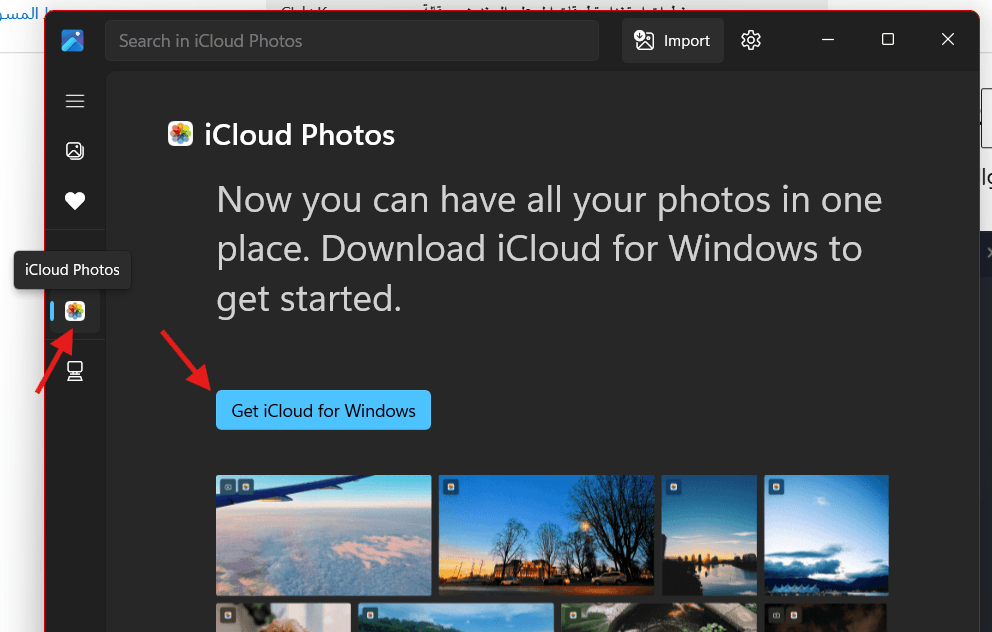Viewport: 992px width, 632px height.
Task: Click Get iCloud for Windows button
Action: (x=323, y=410)
